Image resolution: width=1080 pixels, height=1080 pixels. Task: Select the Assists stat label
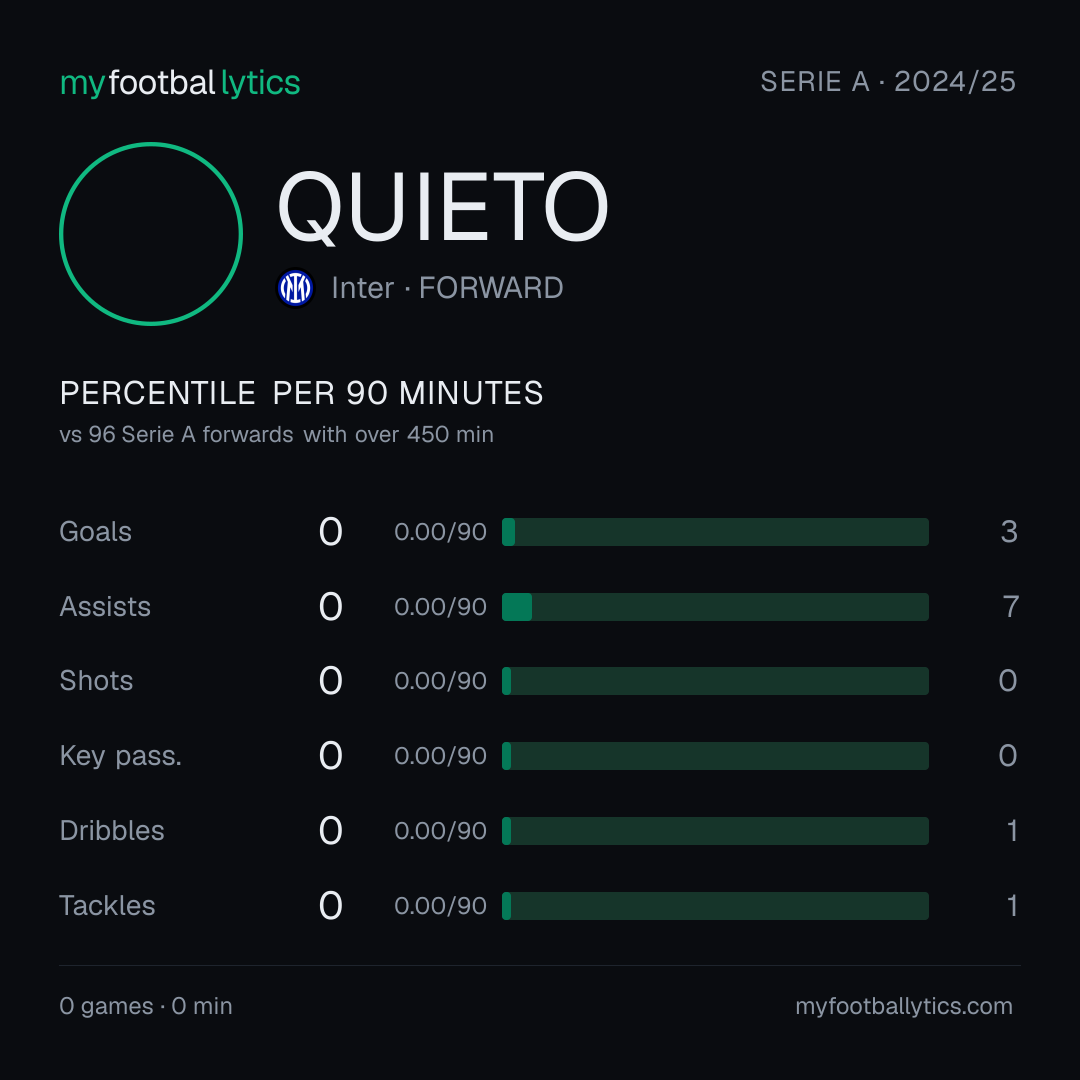tap(105, 607)
